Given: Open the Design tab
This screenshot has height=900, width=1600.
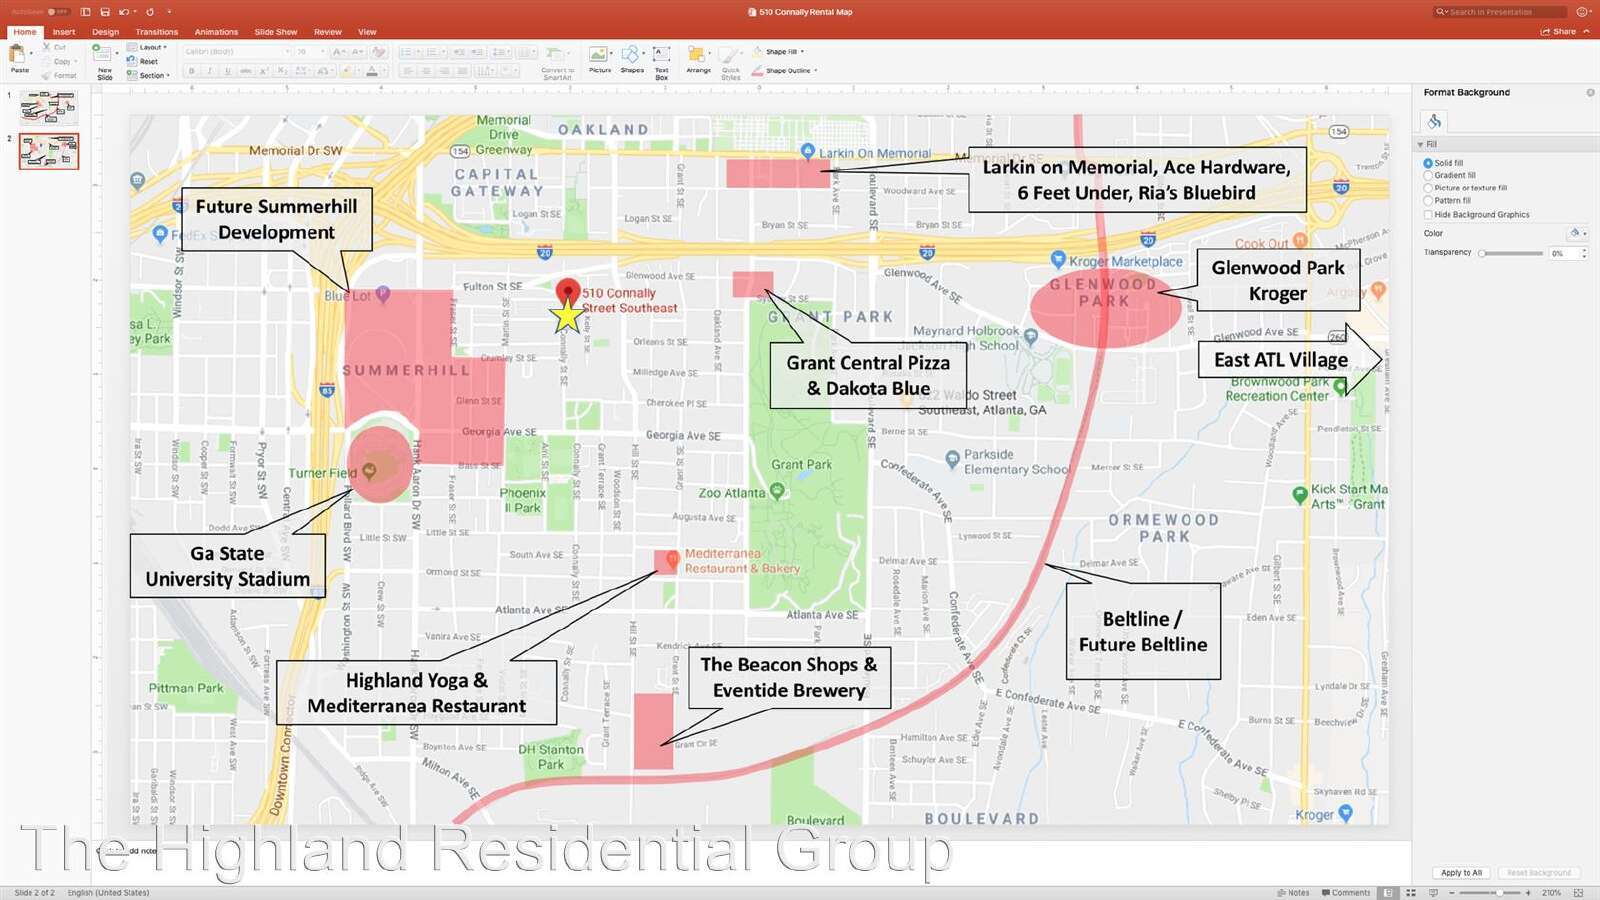Looking at the screenshot, I should click(x=105, y=32).
